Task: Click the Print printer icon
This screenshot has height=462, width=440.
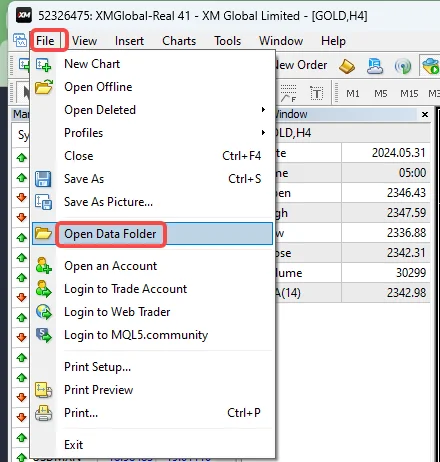Action: point(43,413)
